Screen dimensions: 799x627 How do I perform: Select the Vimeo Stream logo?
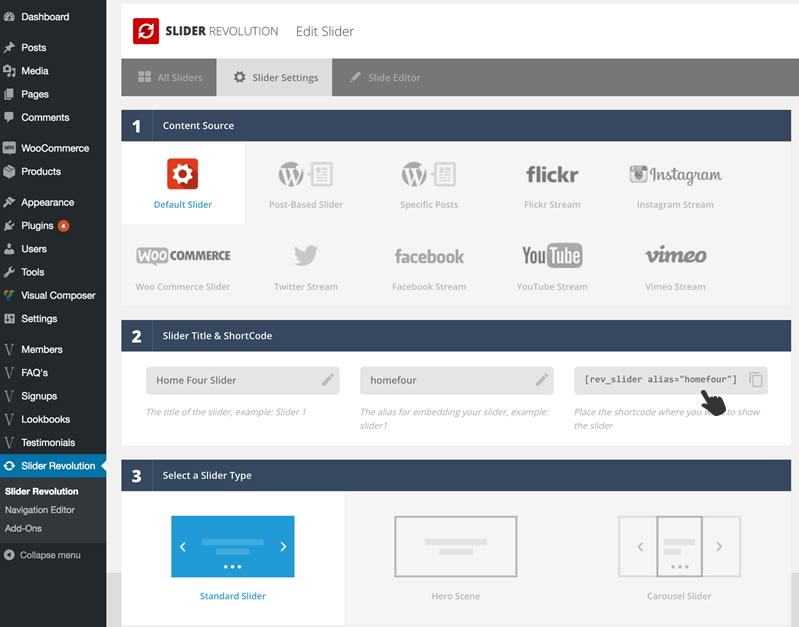pos(675,255)
